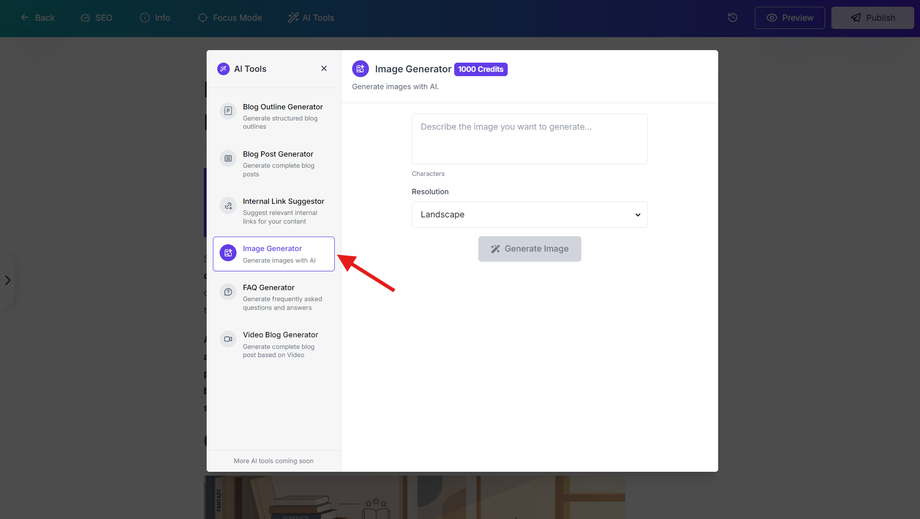
Task: Click the 'Generate images with AI.' subtitle
Action: pos(395,87)
